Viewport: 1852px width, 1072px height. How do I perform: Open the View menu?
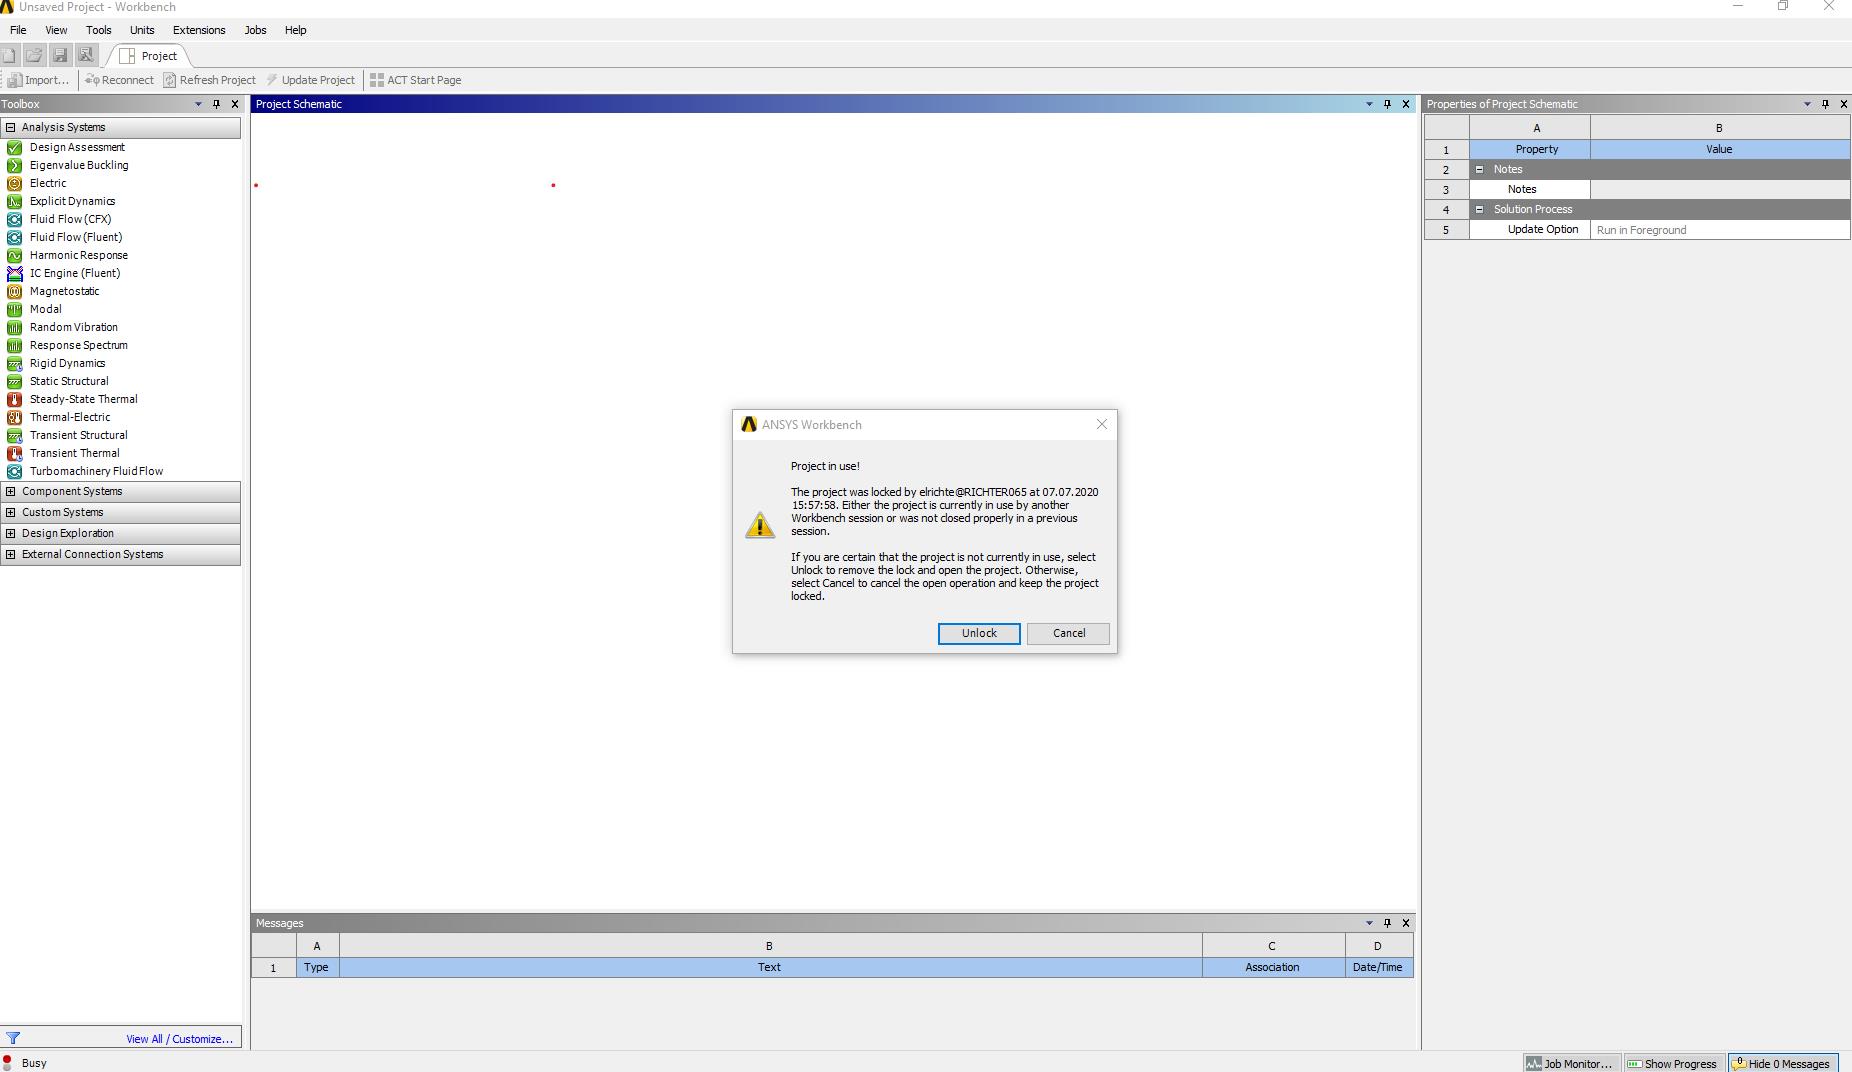coord(56,30)
